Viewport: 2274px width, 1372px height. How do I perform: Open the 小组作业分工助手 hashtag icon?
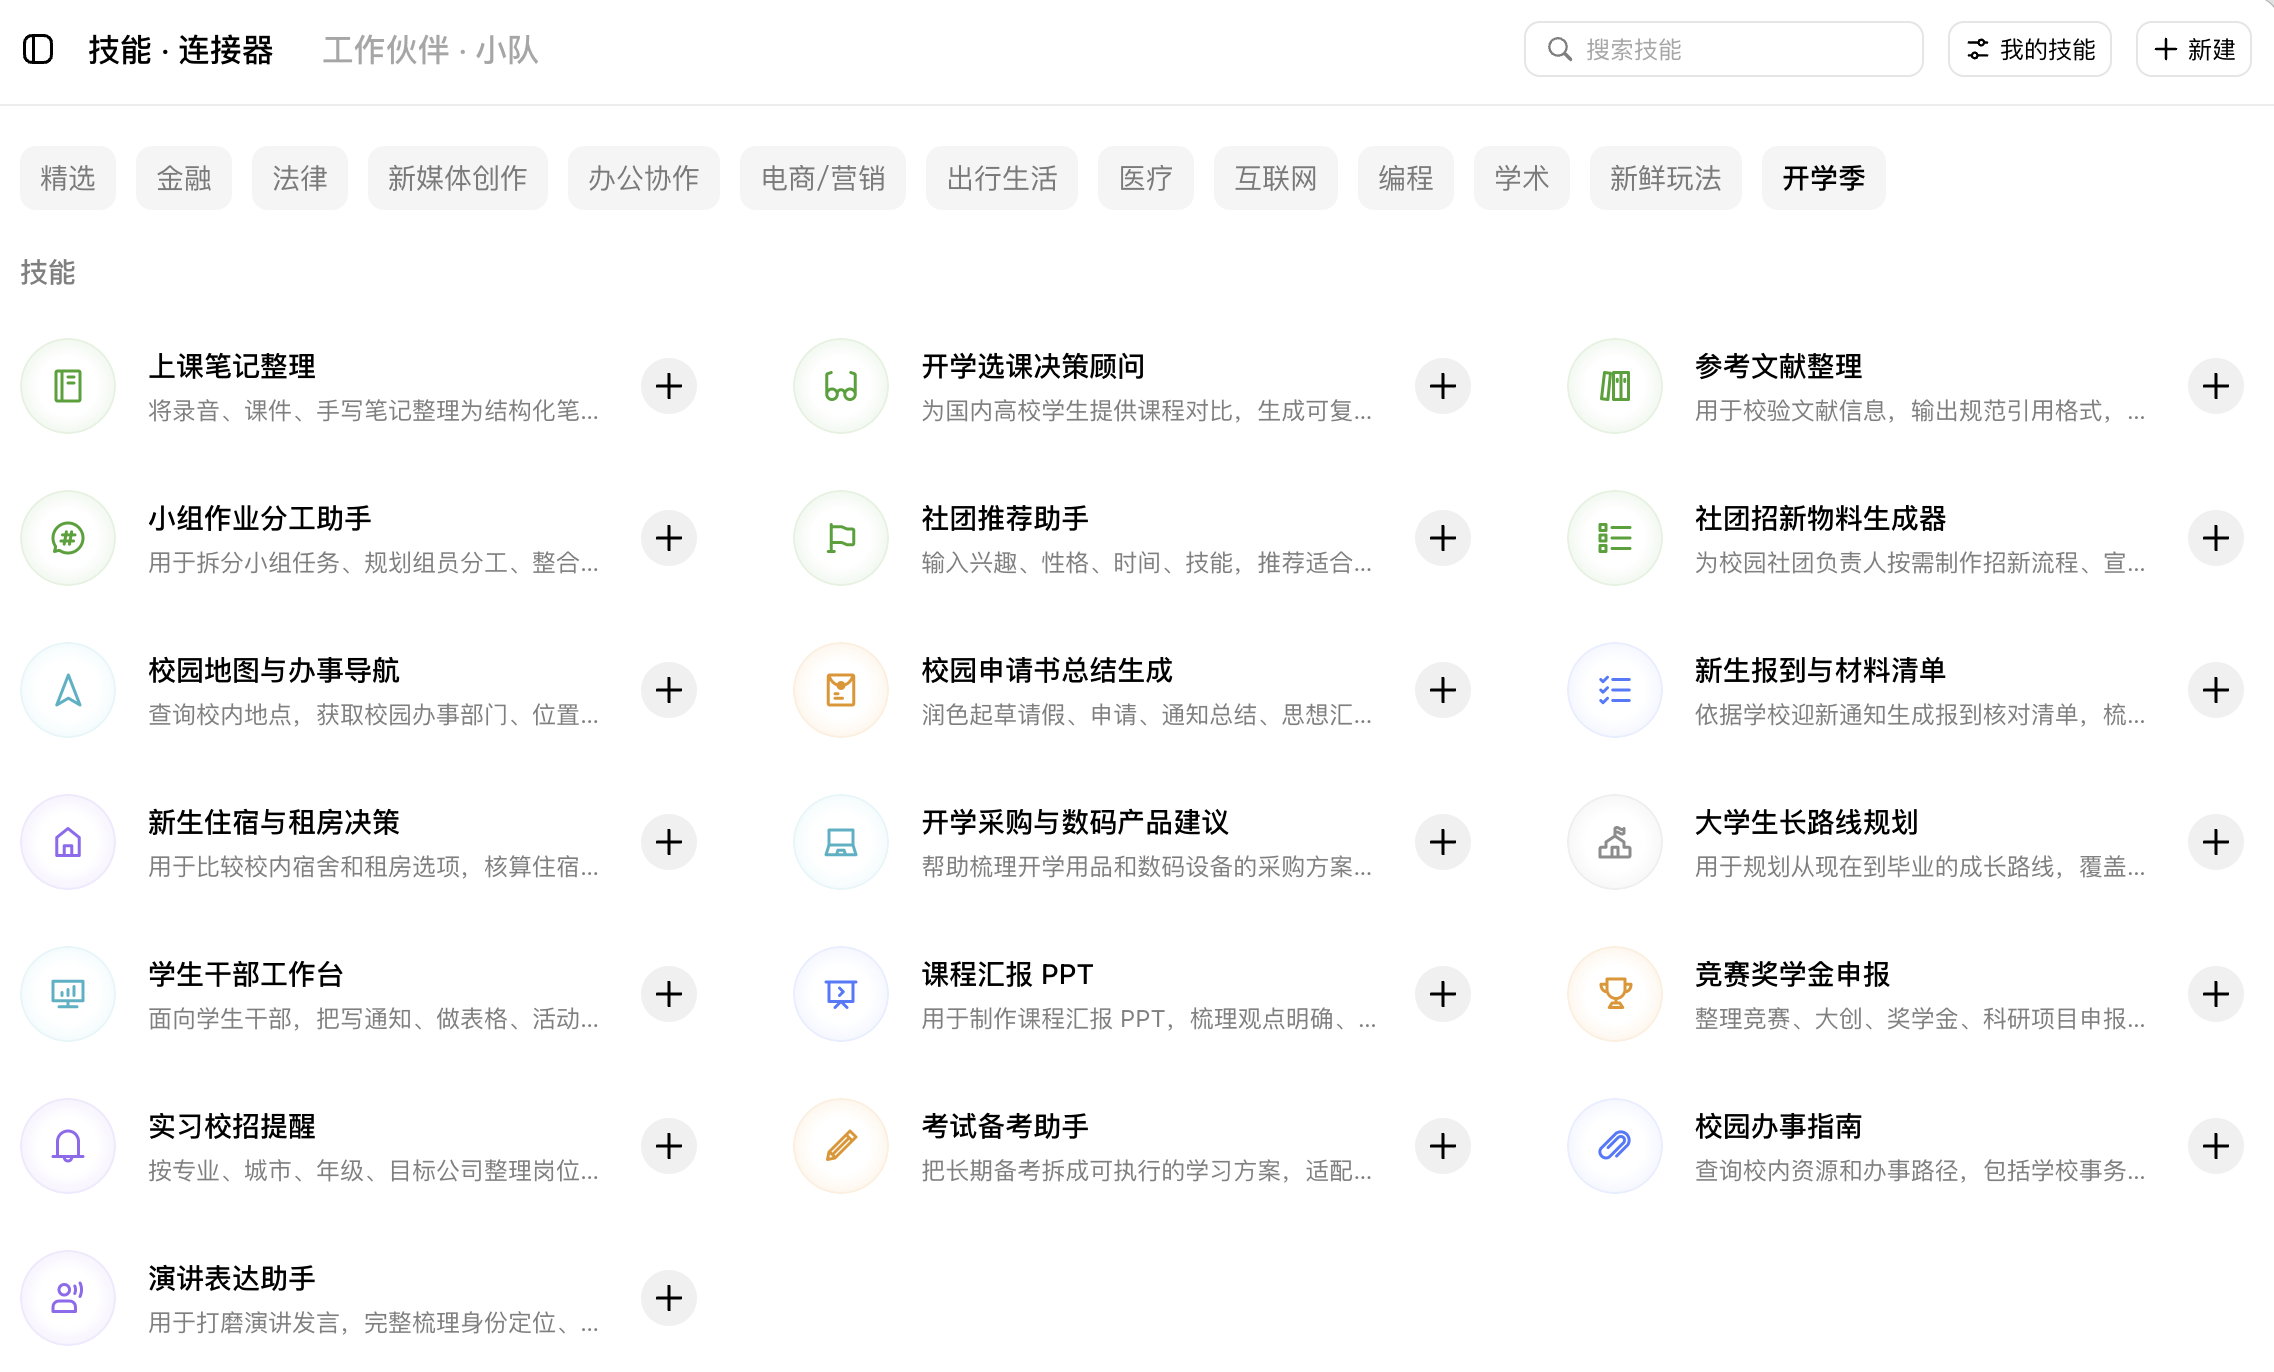[68, 538]
